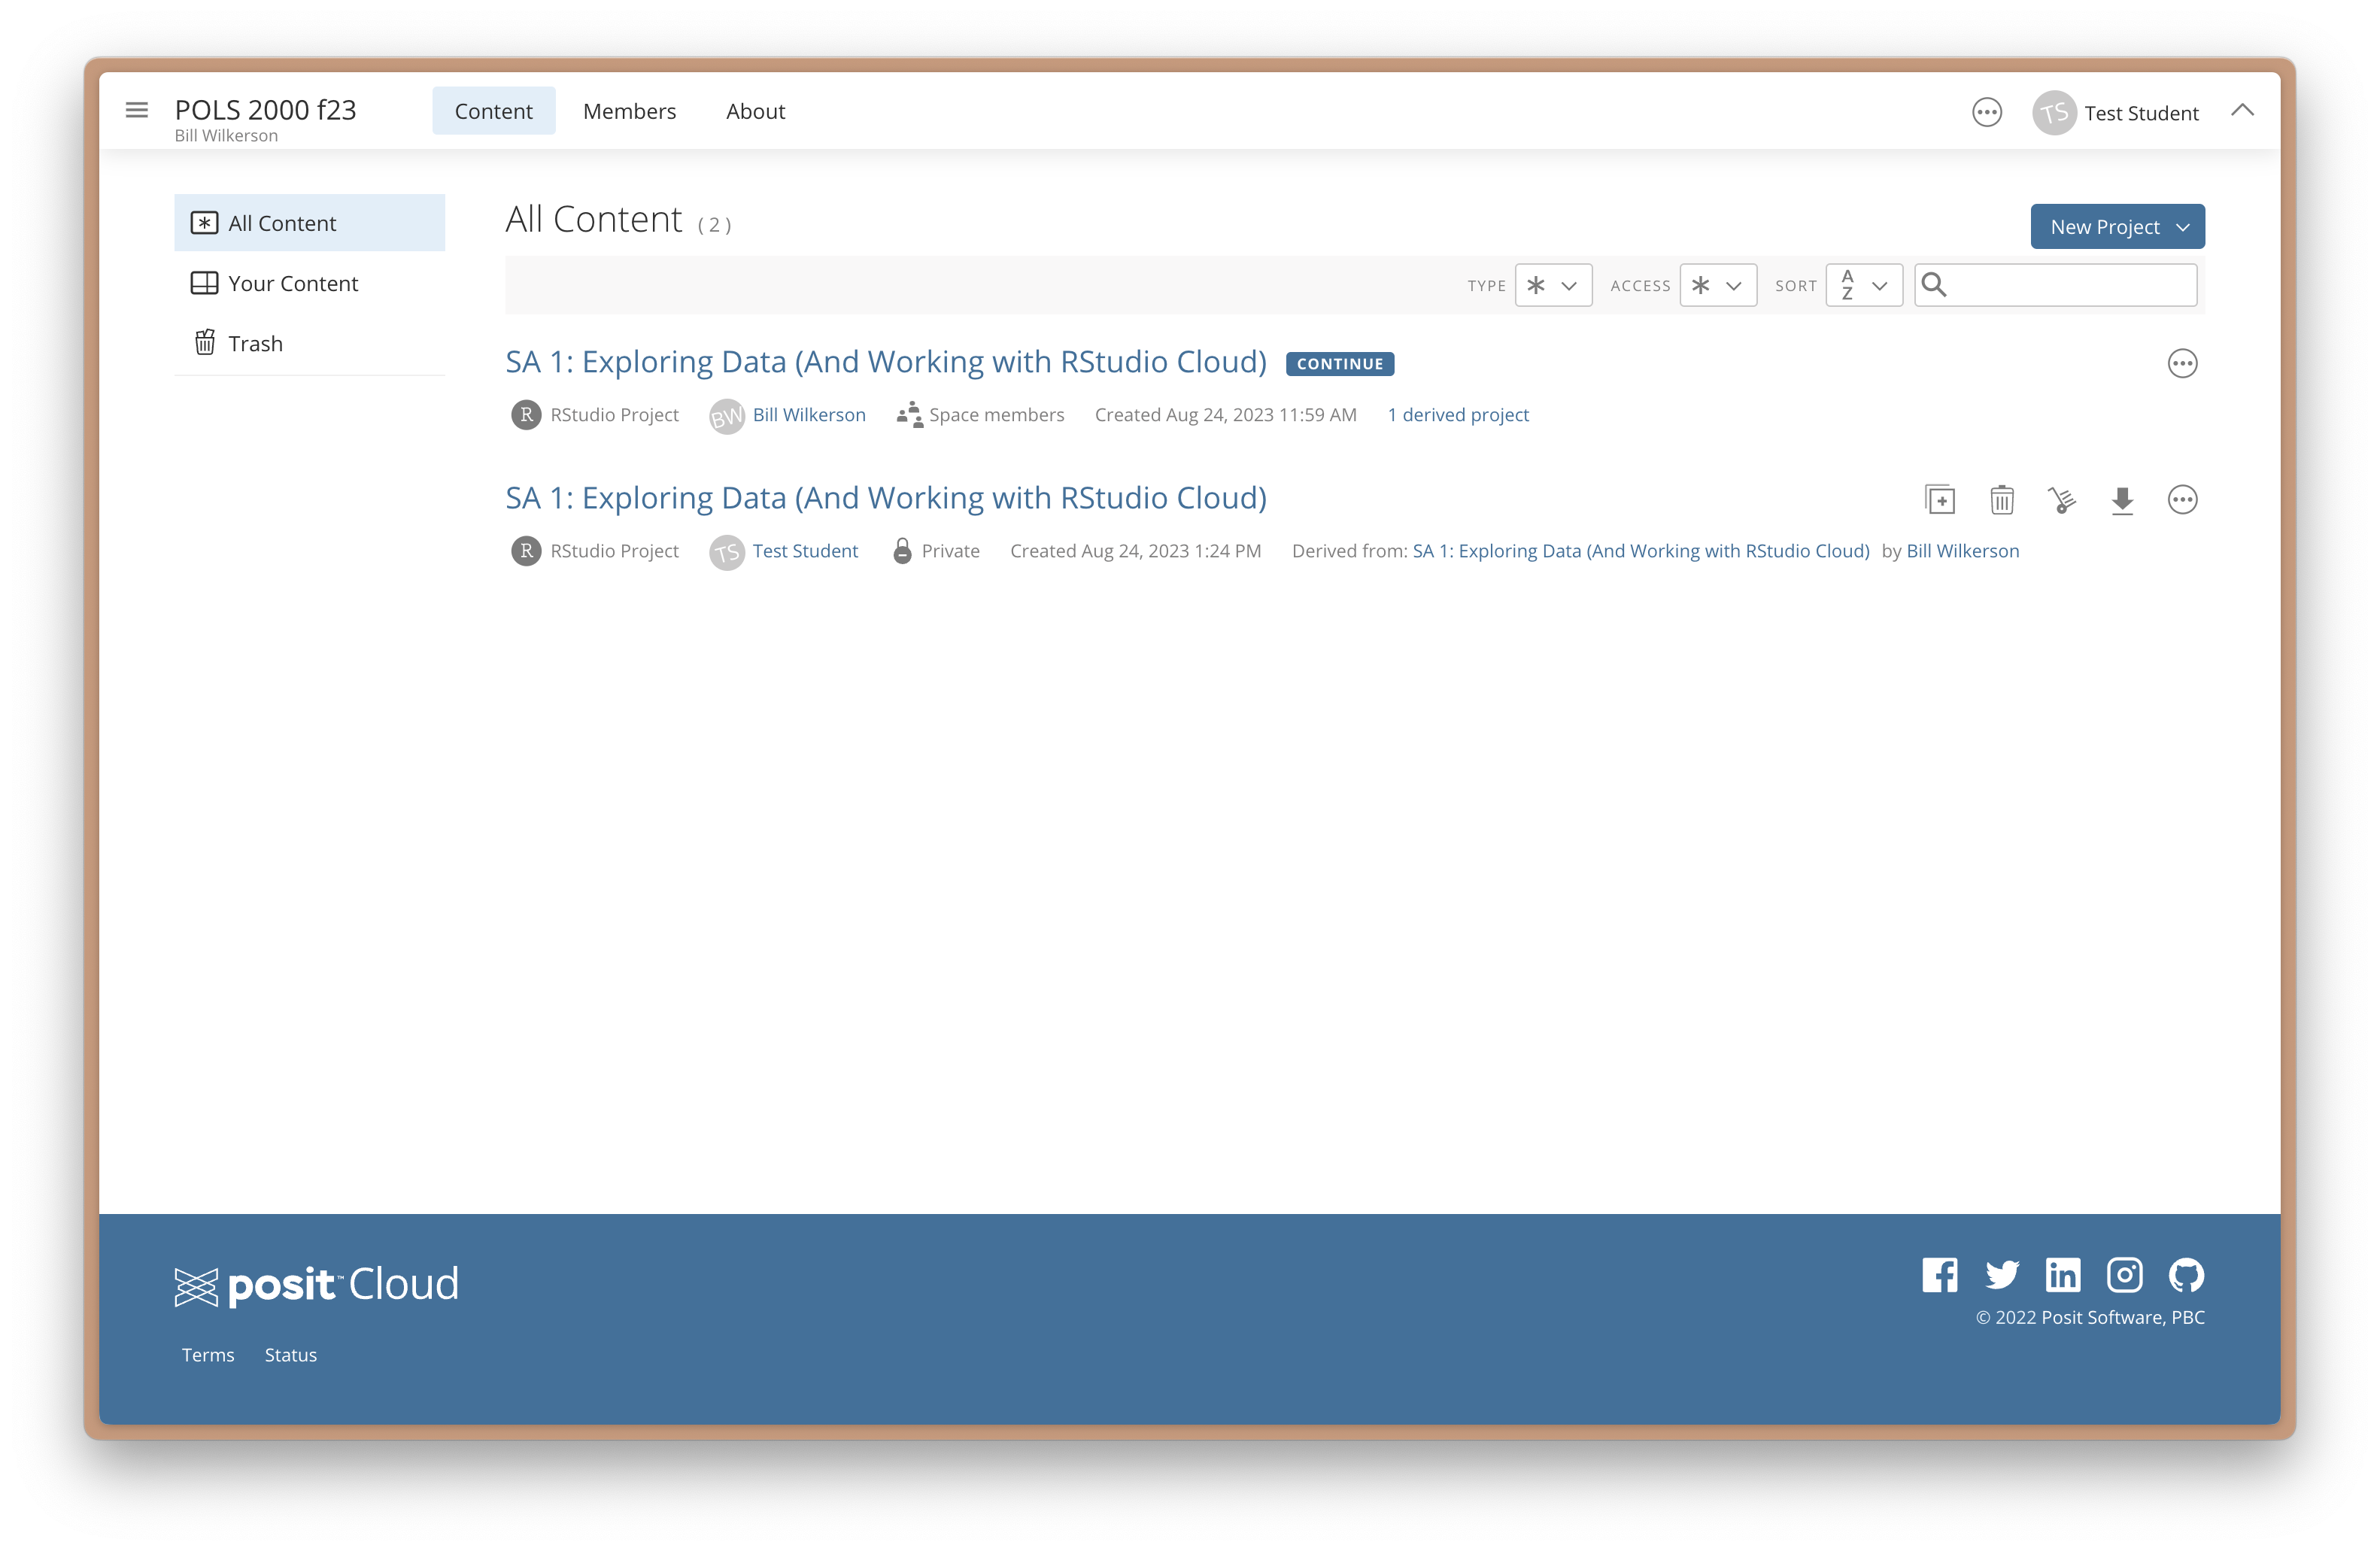The width and height of the screenshot is (2380, 1551).
Task: Click the content search field
Action: (x=2055, y=285)
